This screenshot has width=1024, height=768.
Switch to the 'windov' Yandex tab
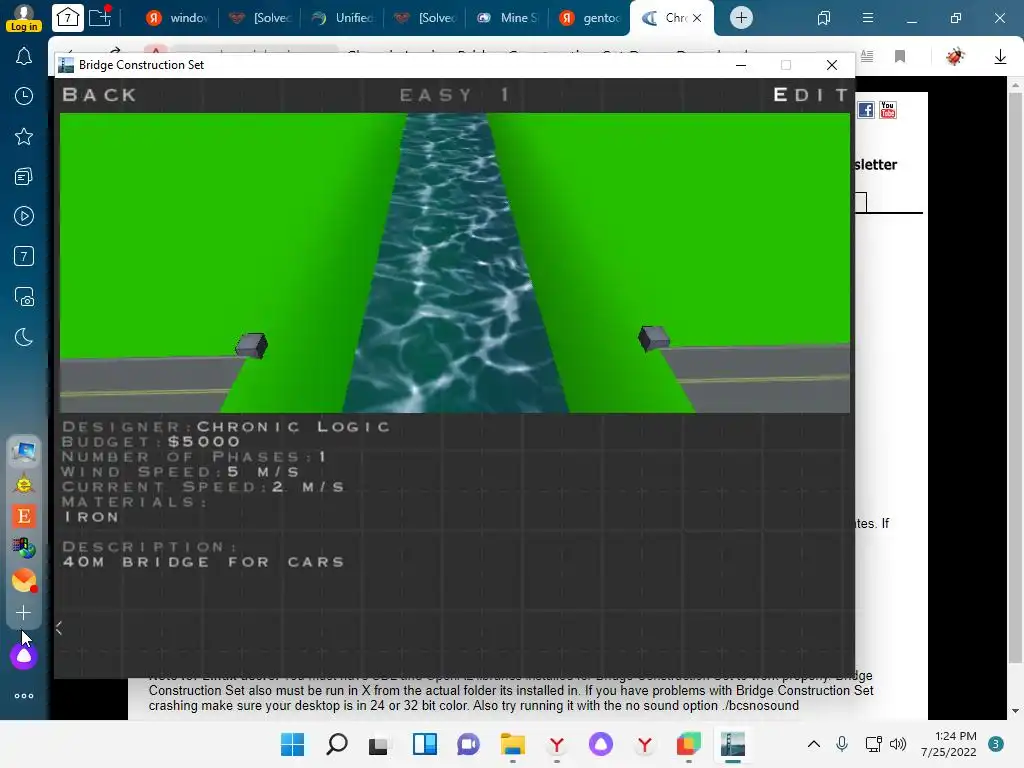tap(176, 18)
